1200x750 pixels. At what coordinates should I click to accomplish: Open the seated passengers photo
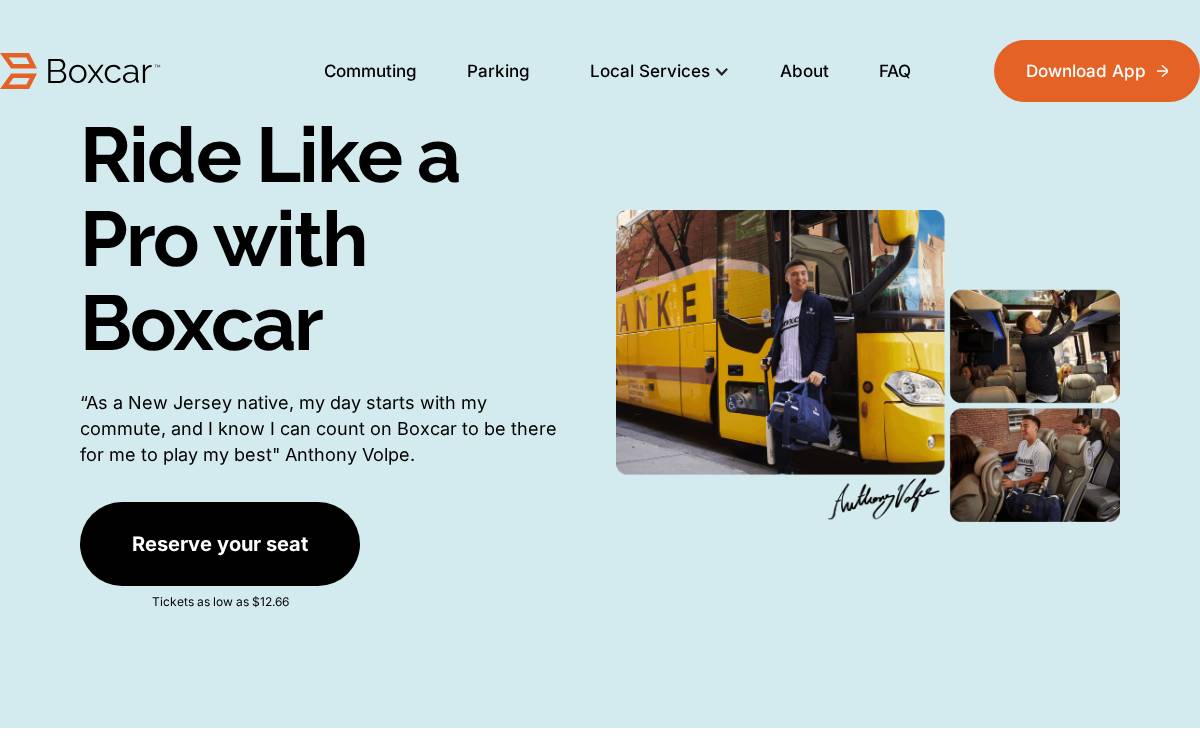1035,465
